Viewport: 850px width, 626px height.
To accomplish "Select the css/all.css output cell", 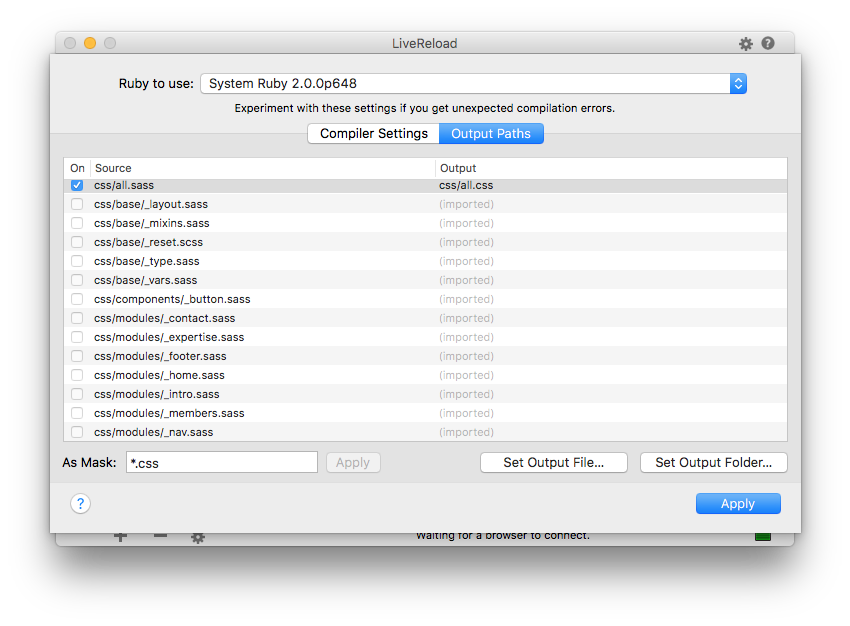I will [x=466, y=185].
